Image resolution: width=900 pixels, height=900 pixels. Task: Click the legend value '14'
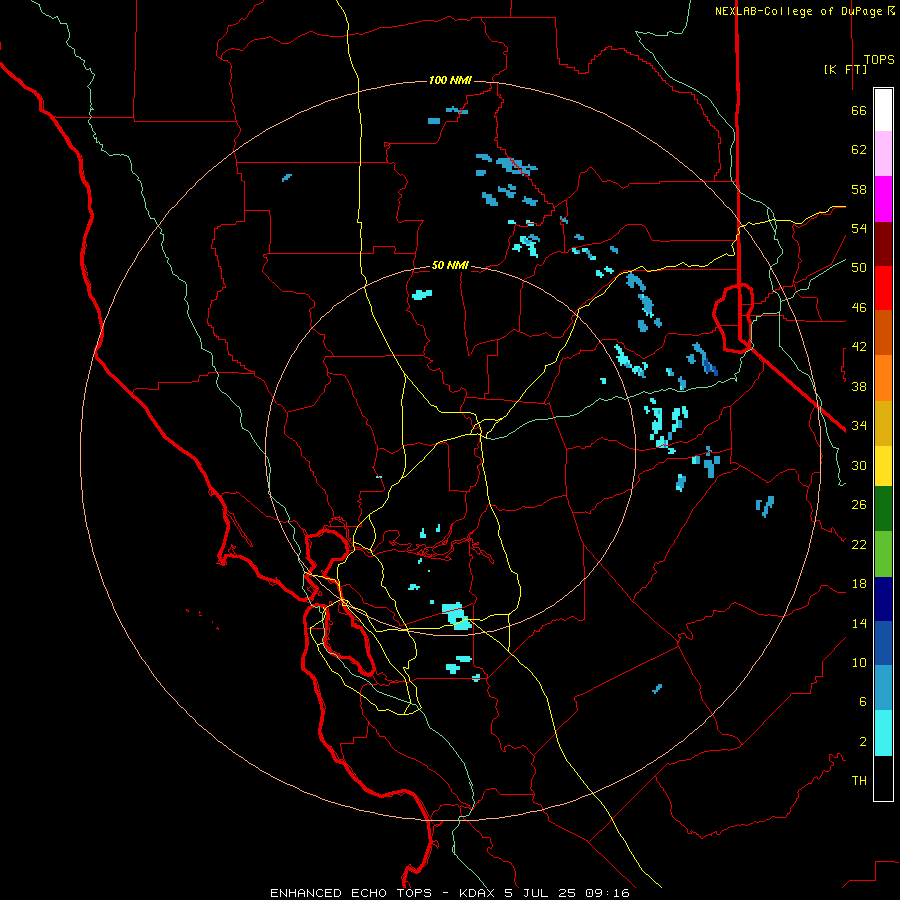(x=859, y=623)
